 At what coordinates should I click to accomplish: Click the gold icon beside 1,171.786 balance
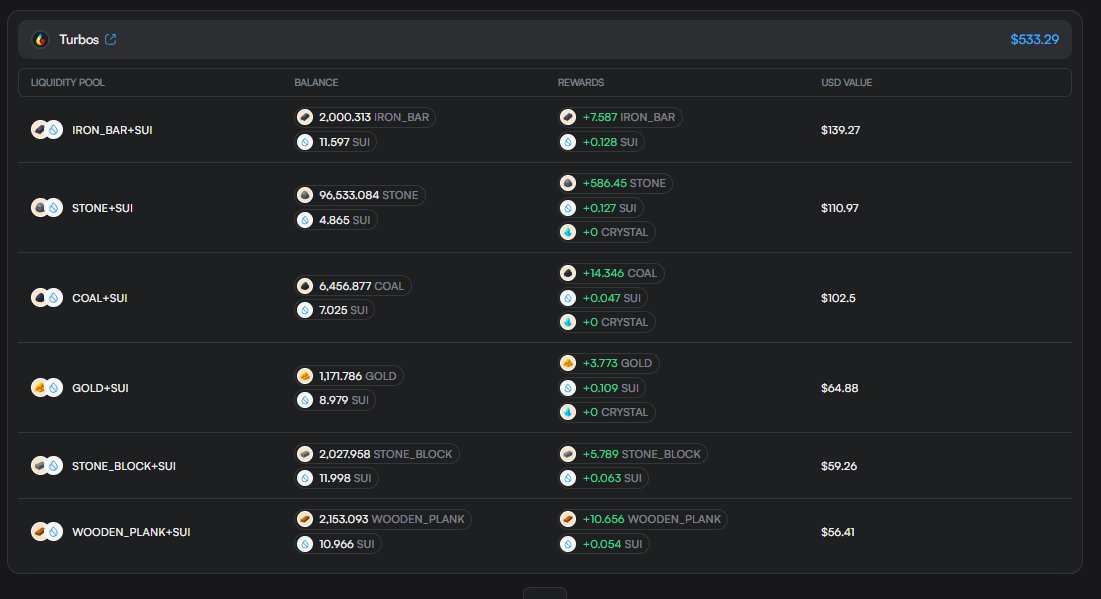305,376
